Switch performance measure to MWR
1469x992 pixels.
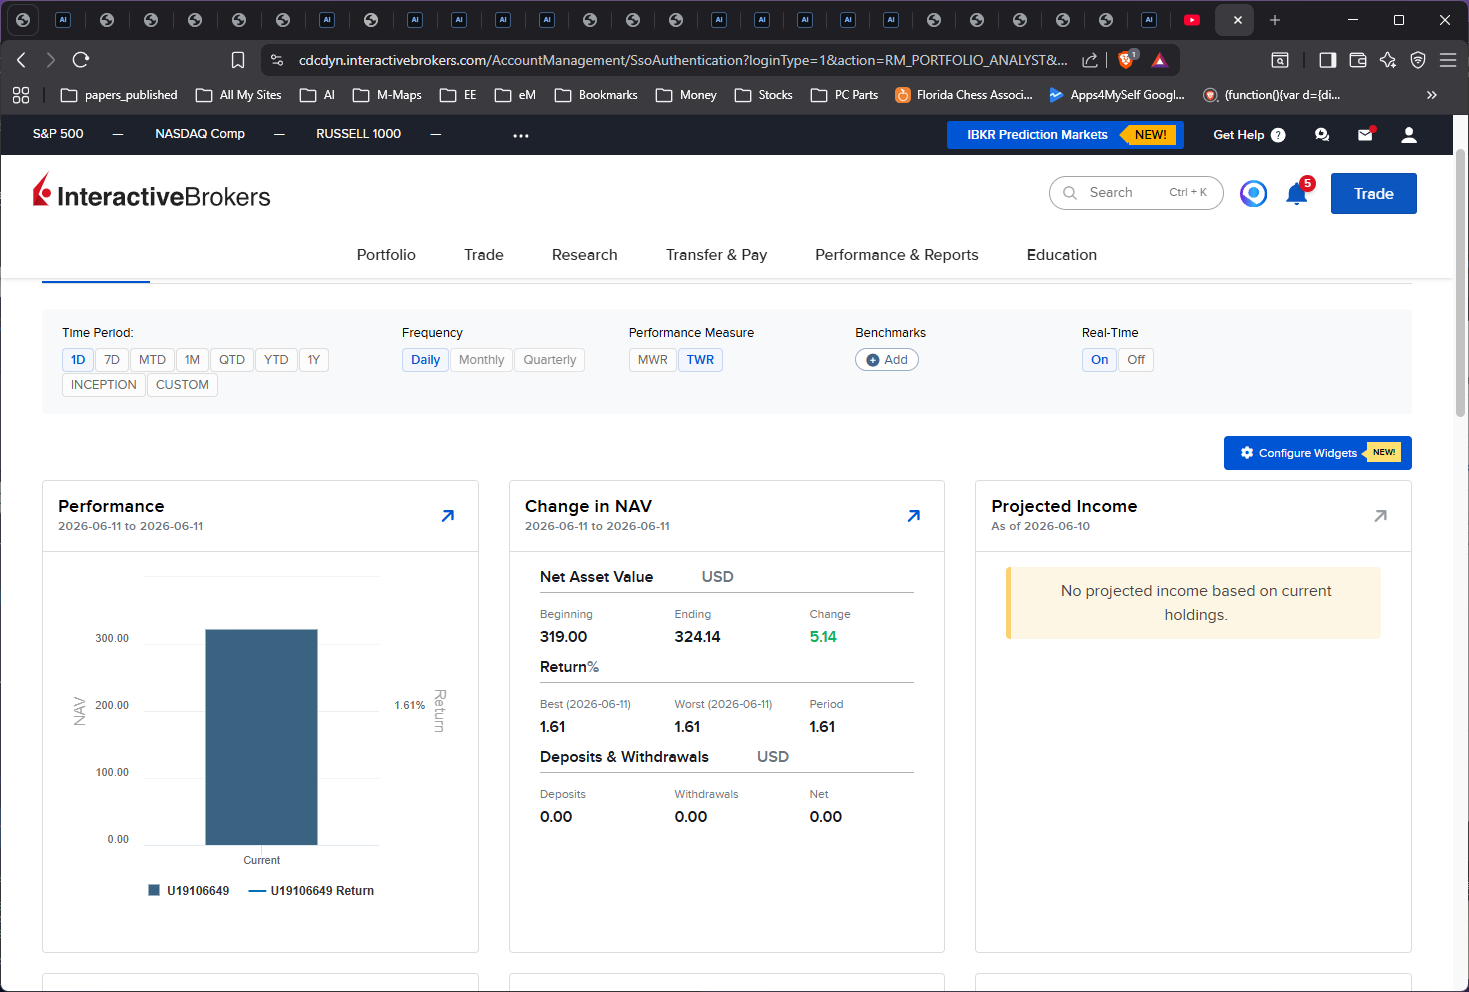pos(653,360)
